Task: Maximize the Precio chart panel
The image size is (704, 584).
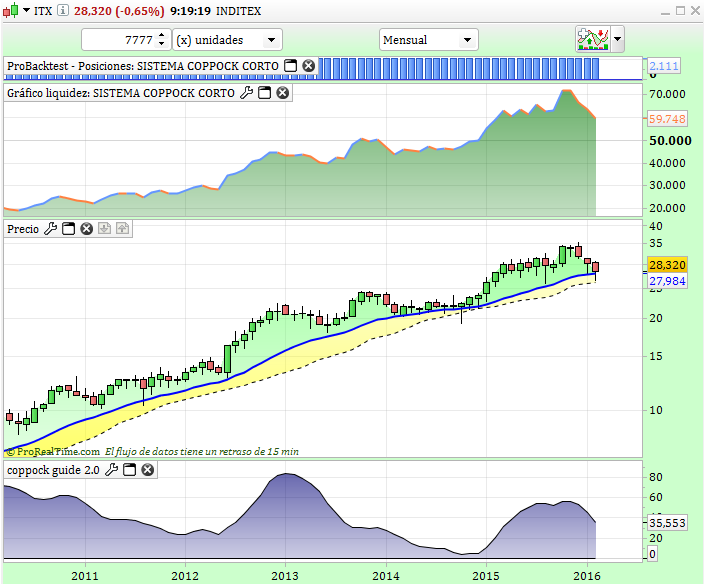Action: pyautogui.click(x=69, y=229)
